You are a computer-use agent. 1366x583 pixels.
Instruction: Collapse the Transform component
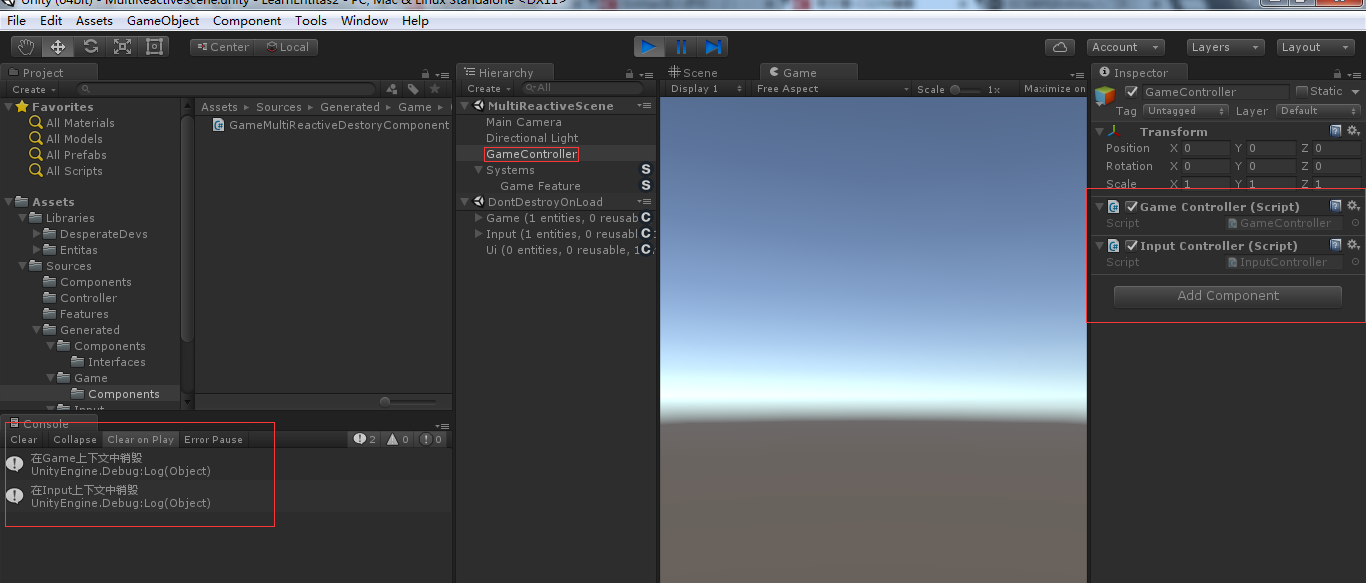1100,131
